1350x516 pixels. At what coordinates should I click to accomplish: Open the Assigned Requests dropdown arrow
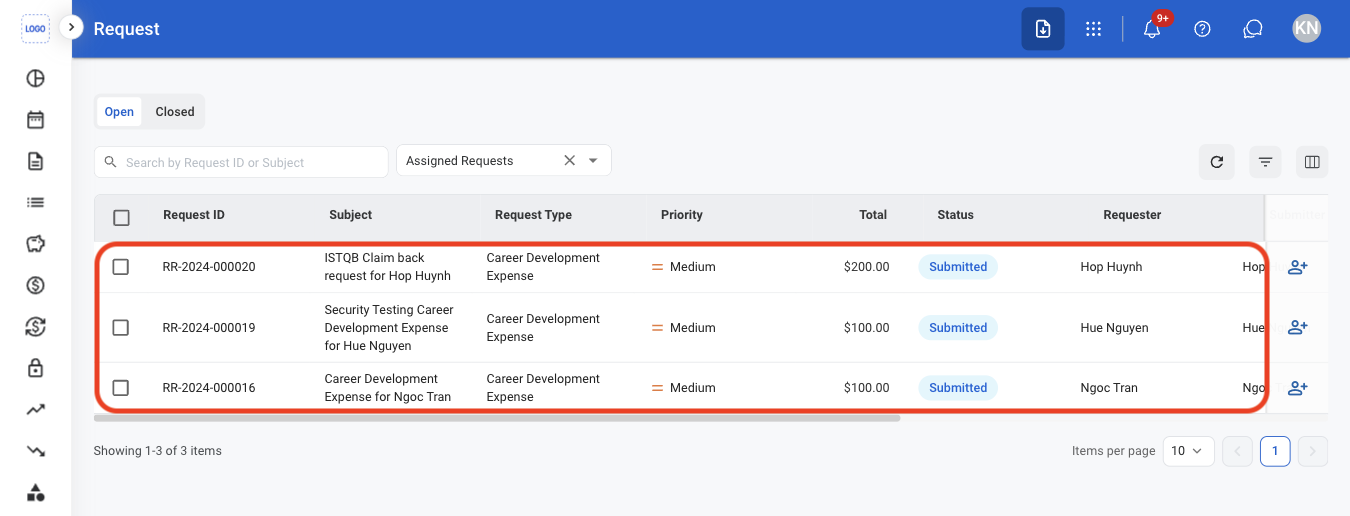click(x=593, y=160)
